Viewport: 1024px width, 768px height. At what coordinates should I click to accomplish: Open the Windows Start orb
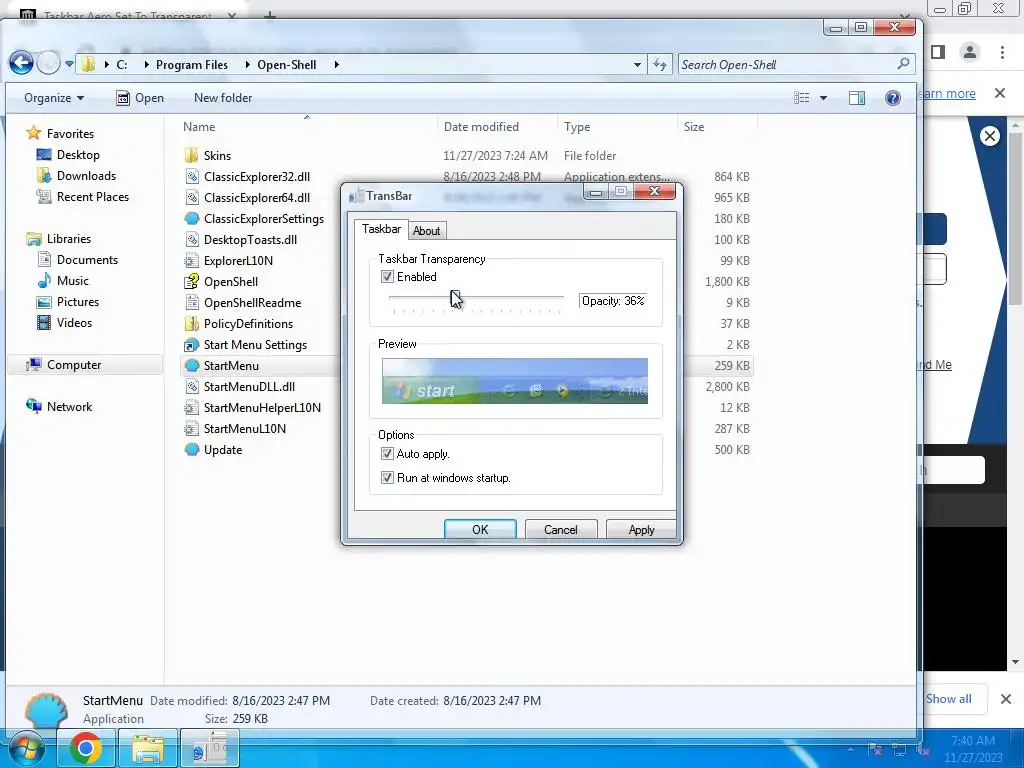(27, 748)
